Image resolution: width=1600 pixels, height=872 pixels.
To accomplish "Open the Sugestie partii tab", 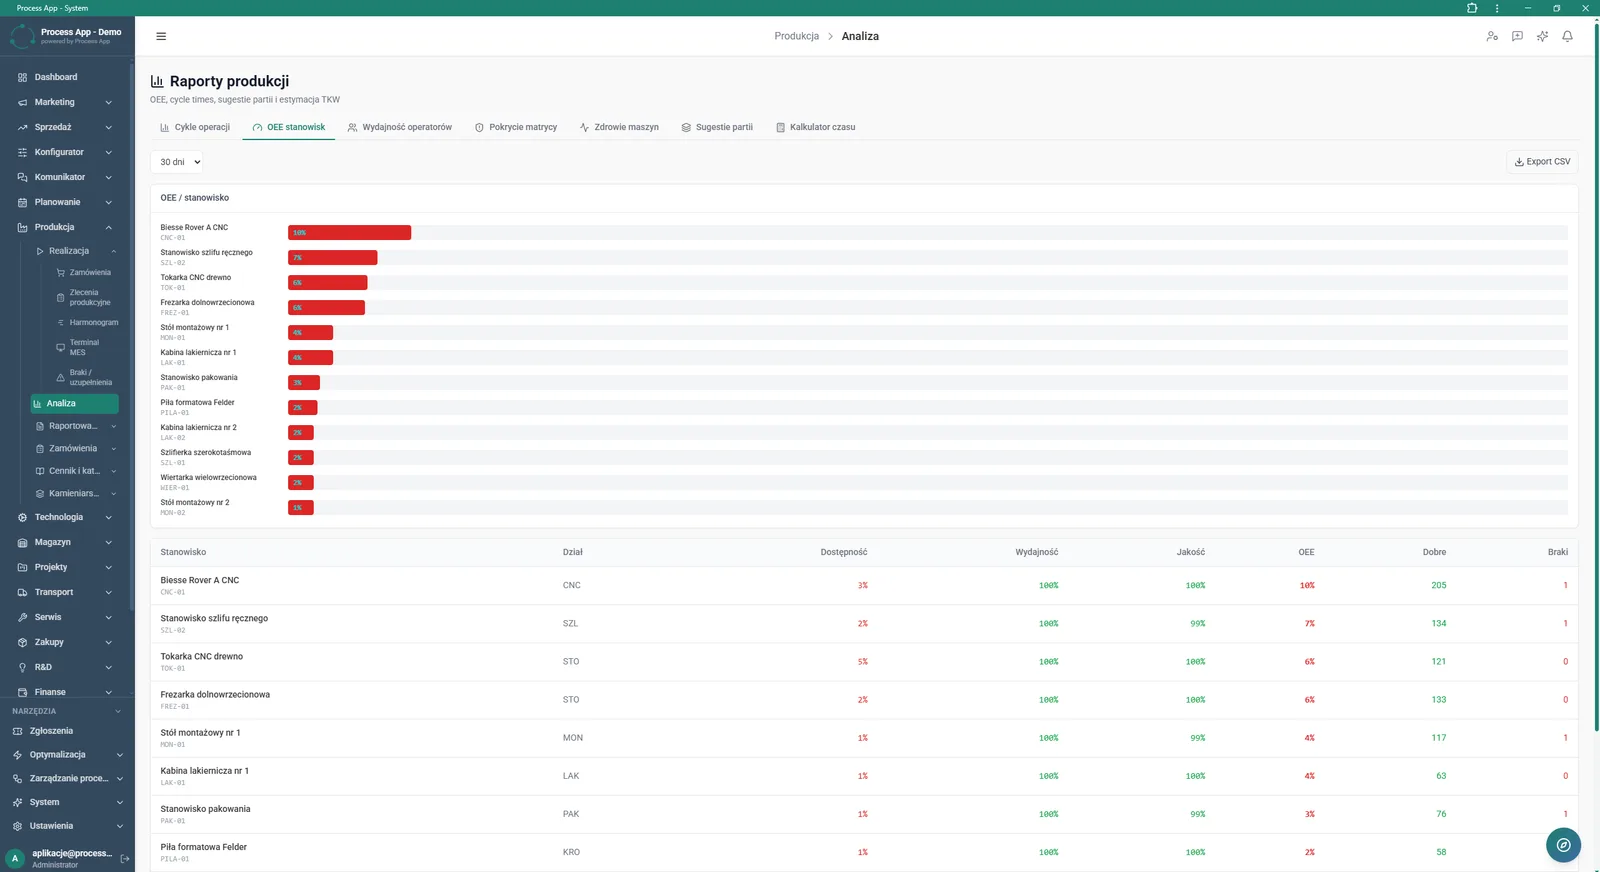I will pyautogui.click(x=717, y=127).
